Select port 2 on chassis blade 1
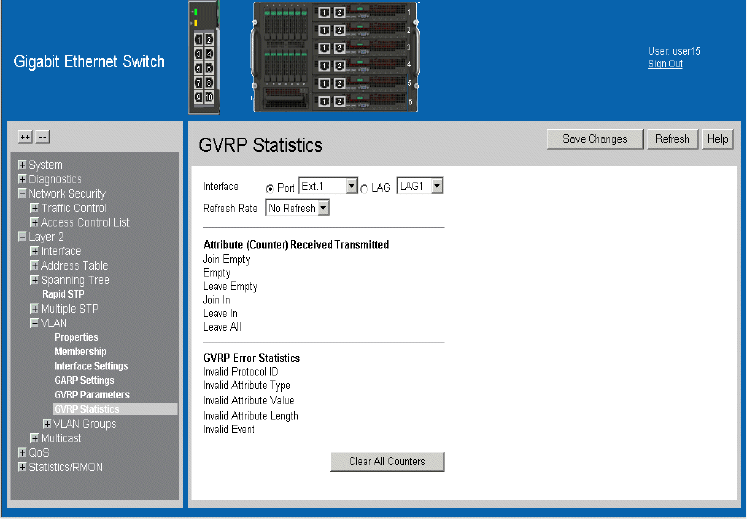Screen dimensions: 747x519 pos(340,12)
